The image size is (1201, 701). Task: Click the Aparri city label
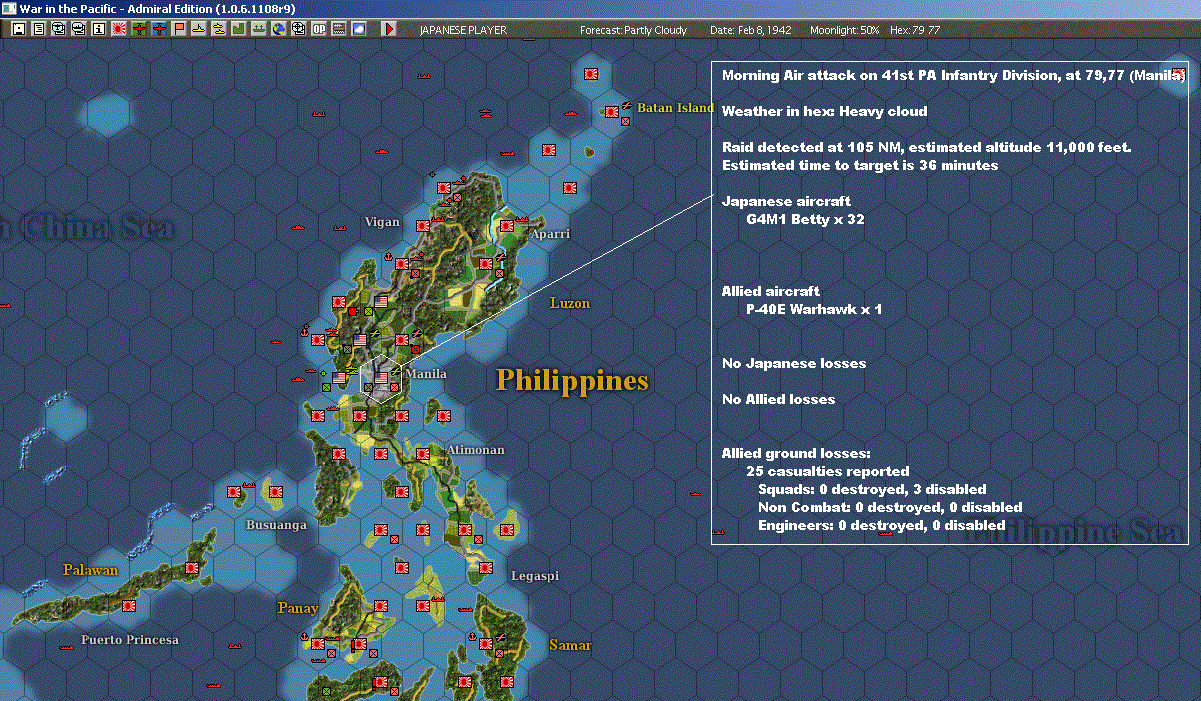[x=551, y=234]
